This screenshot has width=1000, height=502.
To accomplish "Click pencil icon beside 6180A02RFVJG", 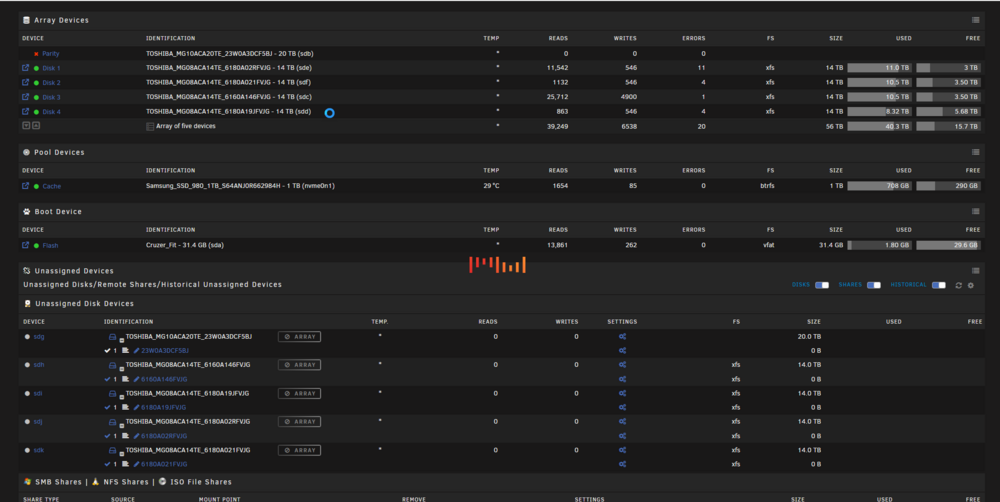I will coord(136,436).
